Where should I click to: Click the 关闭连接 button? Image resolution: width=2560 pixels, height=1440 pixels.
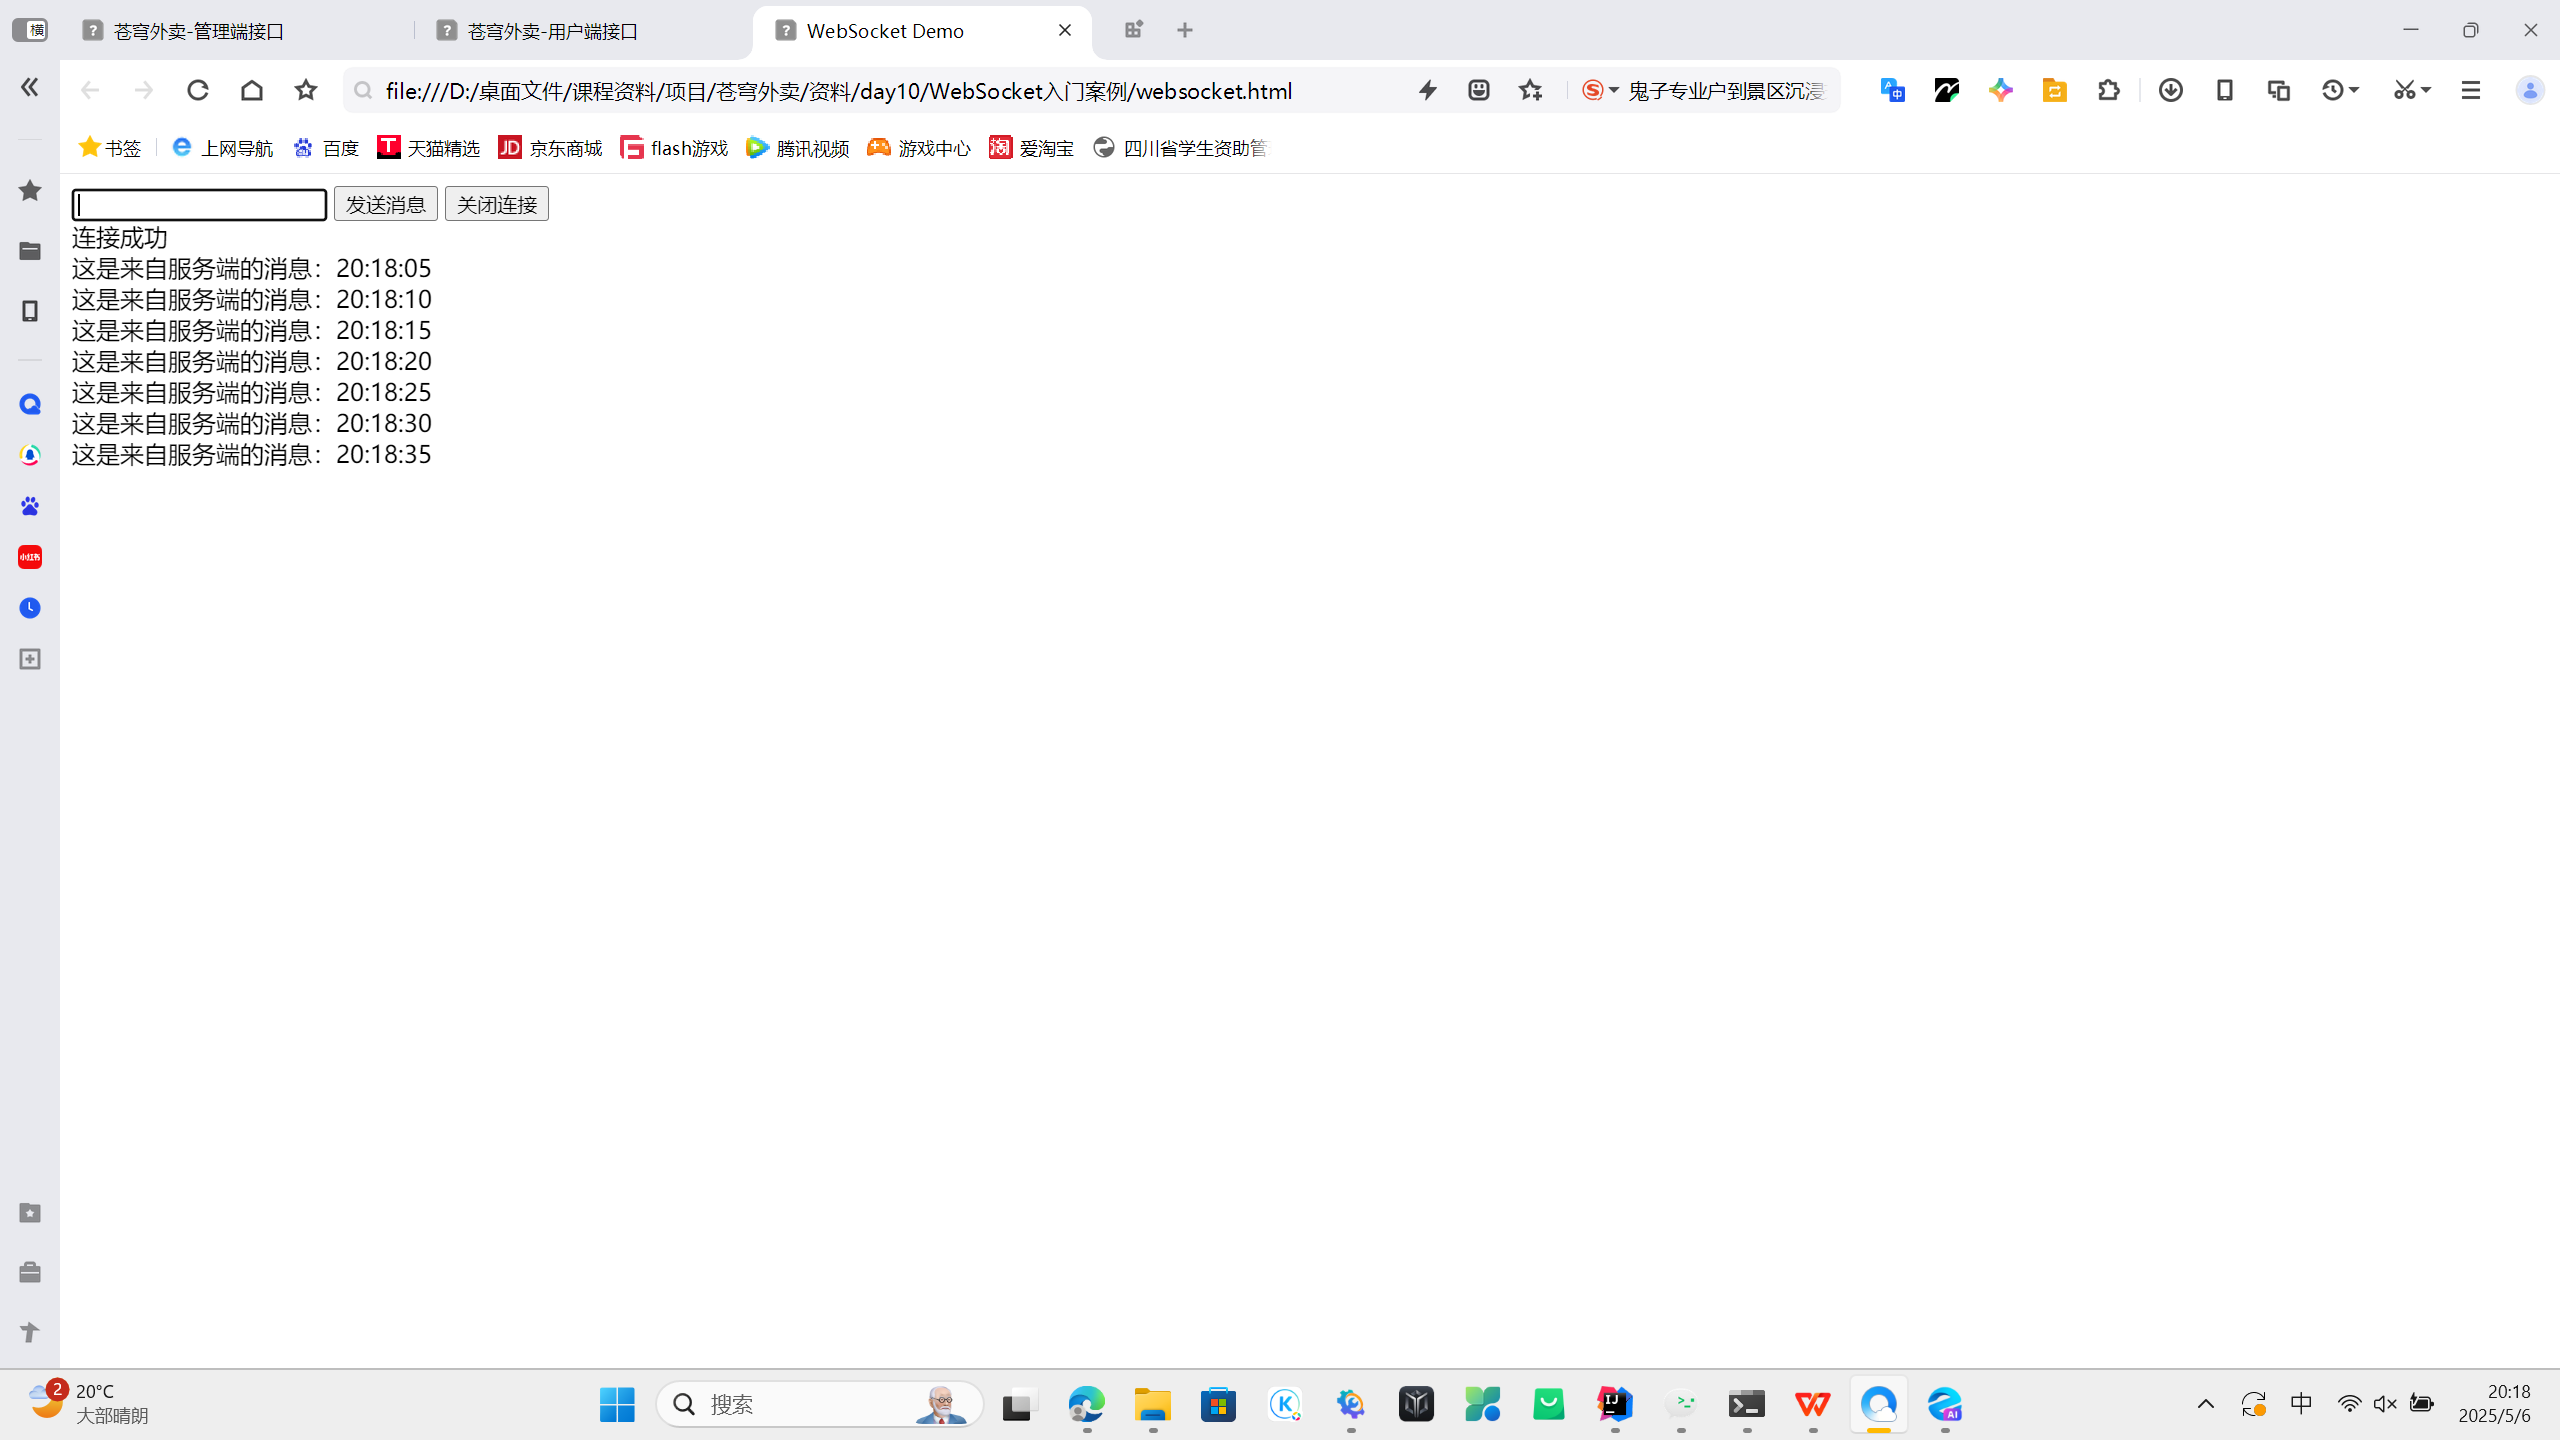(x=496, y=204)
